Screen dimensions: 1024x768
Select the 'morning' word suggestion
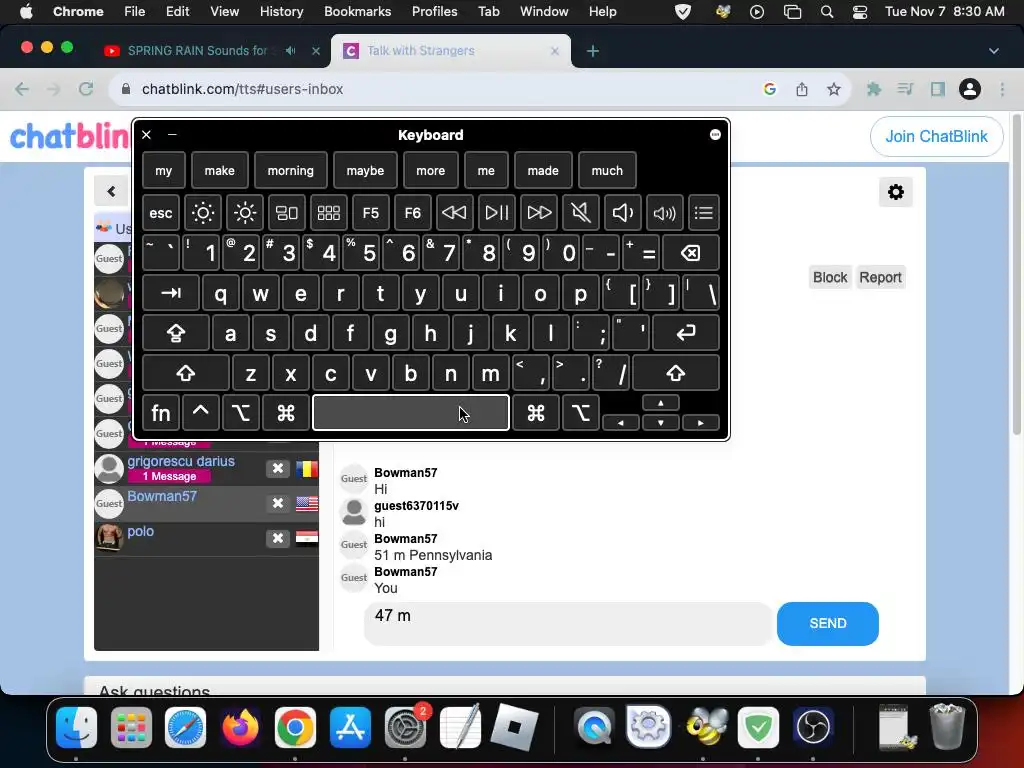(x=291, y=170)
